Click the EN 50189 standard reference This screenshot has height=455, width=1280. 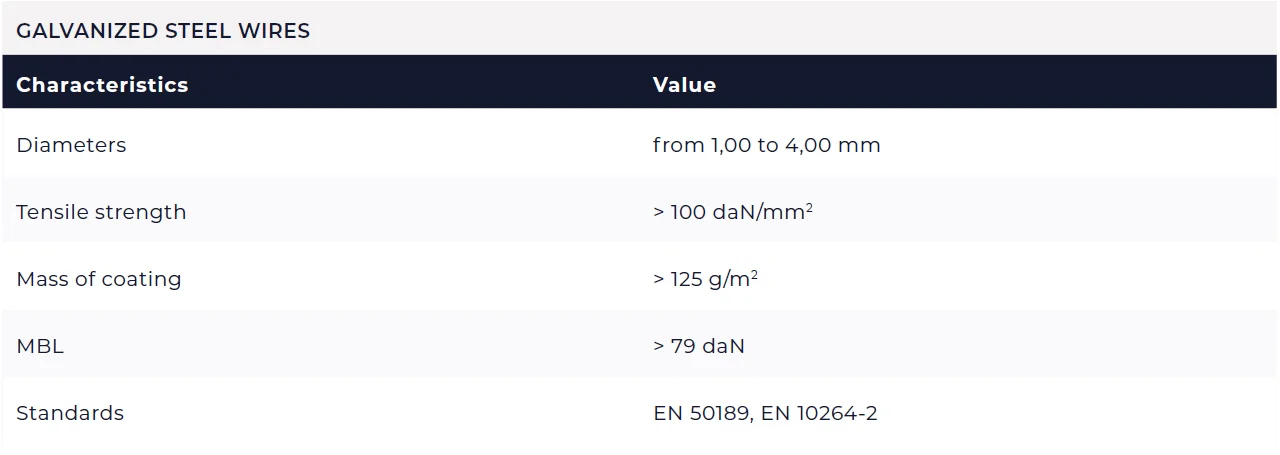pyautogui.click(x=702, y=413)
